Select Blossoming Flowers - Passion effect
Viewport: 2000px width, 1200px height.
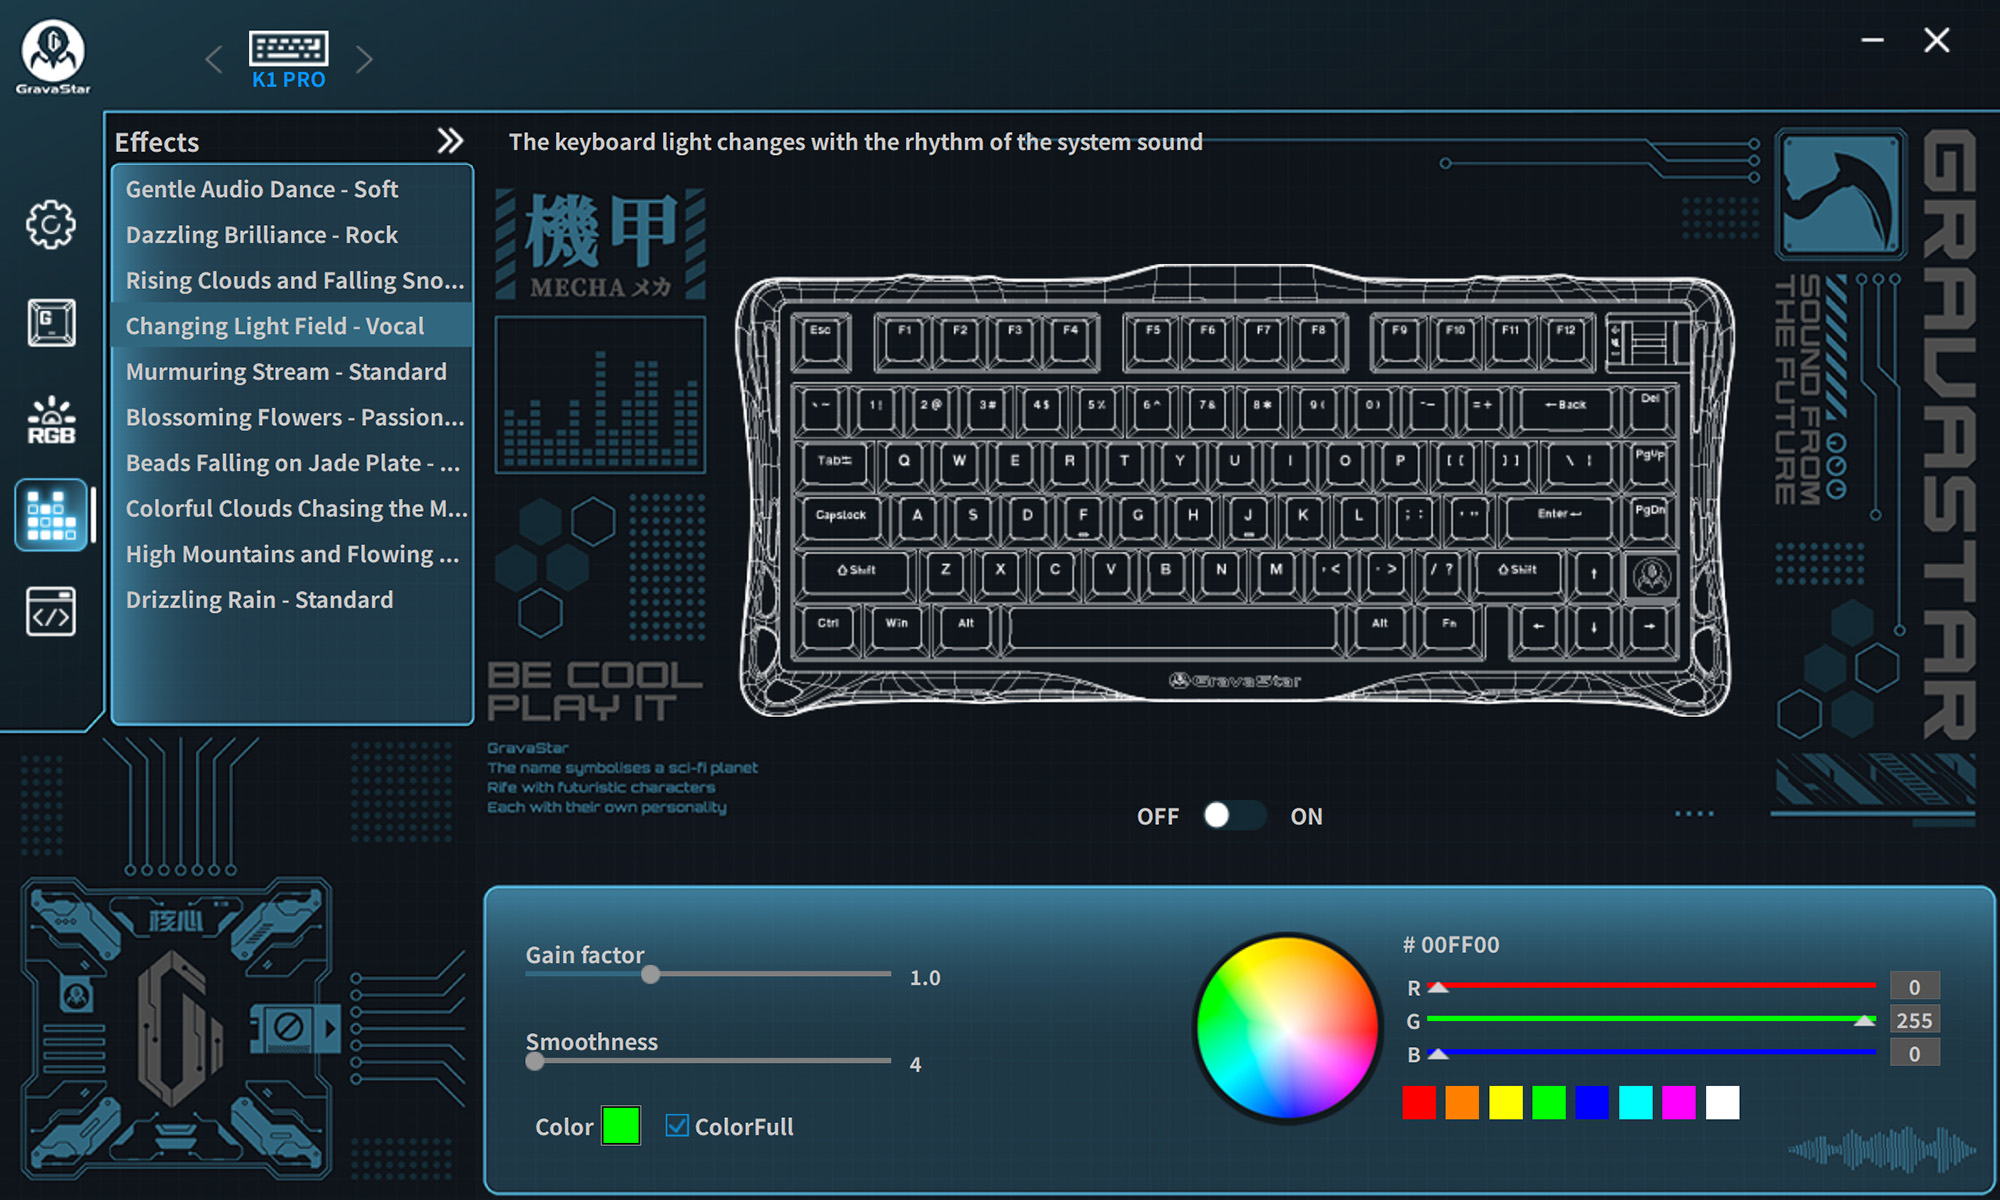coord(291,417)
